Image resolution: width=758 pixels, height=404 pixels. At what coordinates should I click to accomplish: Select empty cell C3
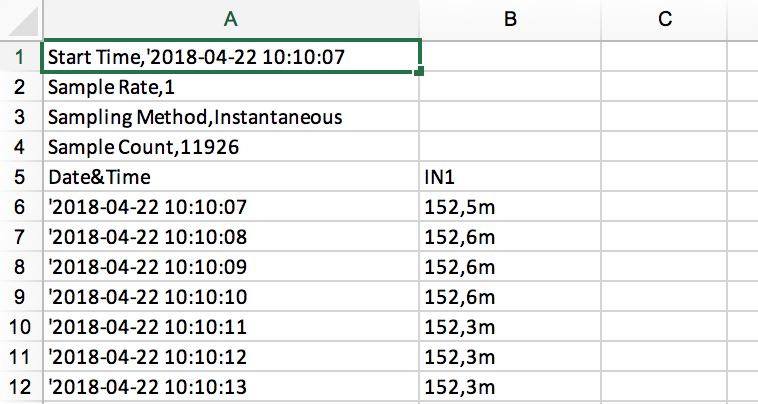[x=662, y=117]
